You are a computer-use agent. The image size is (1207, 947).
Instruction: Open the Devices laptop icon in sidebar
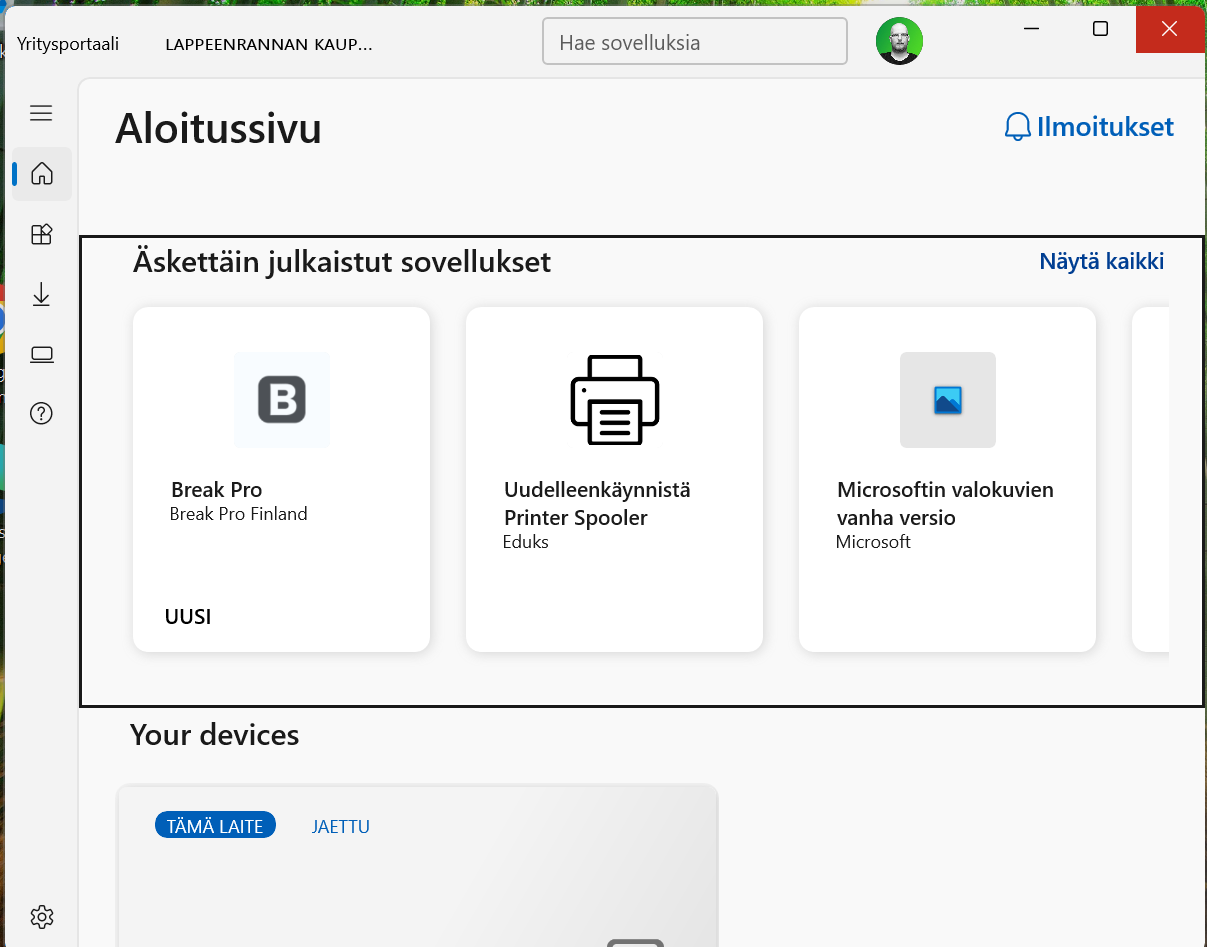click(42, 354)
